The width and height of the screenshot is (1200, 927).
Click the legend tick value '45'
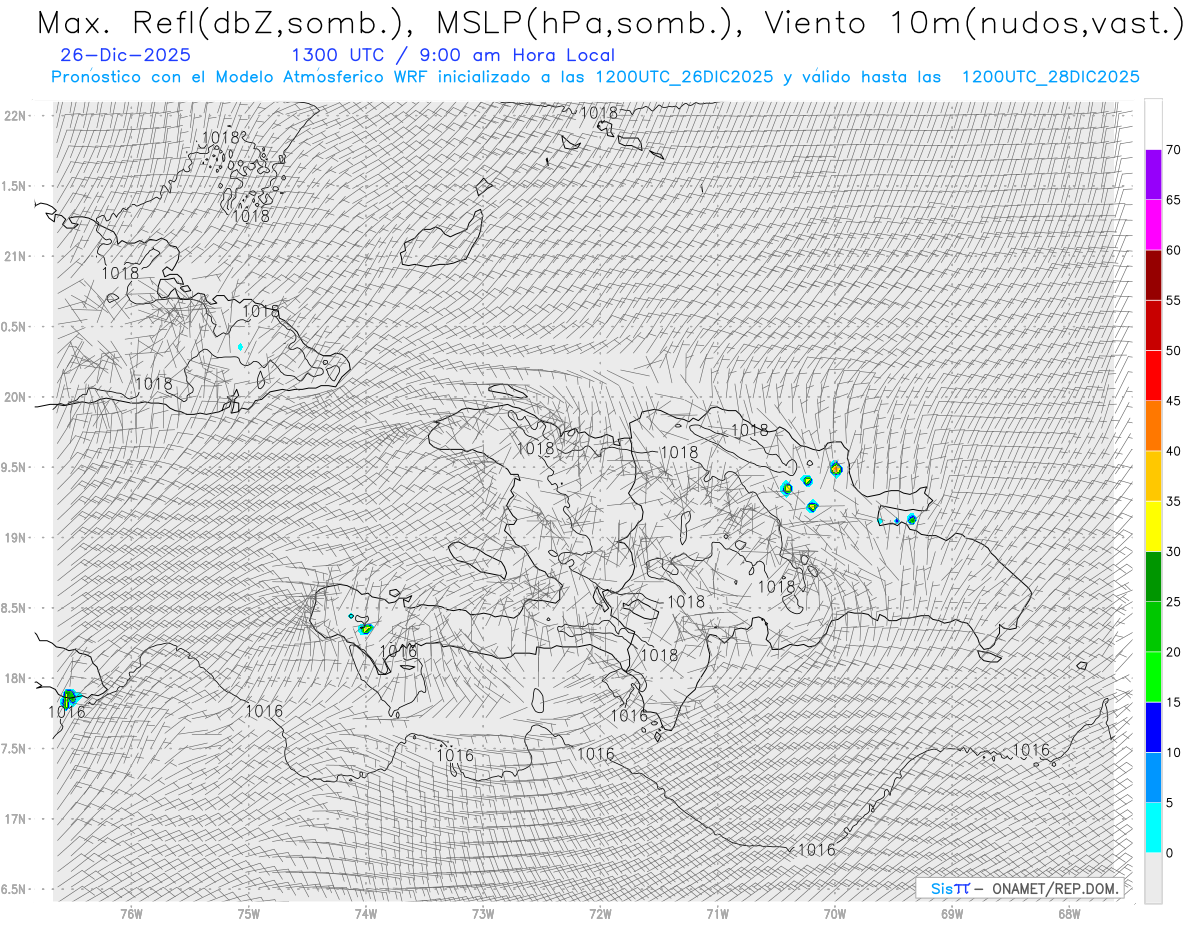[x=1173, y=401]
